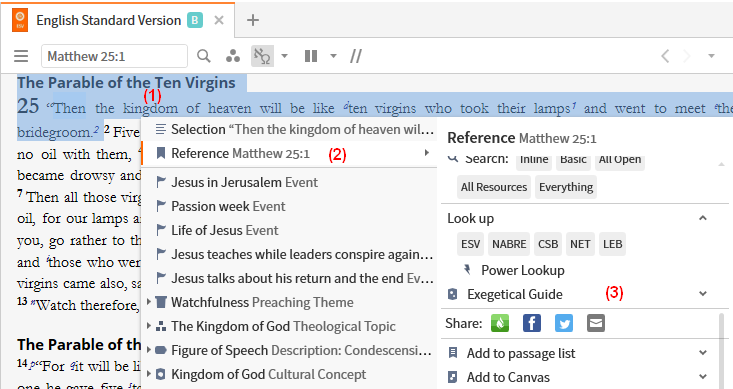733x389 pixels.
Task: Open the hamburger panel menu
Action: pos(21,57)
